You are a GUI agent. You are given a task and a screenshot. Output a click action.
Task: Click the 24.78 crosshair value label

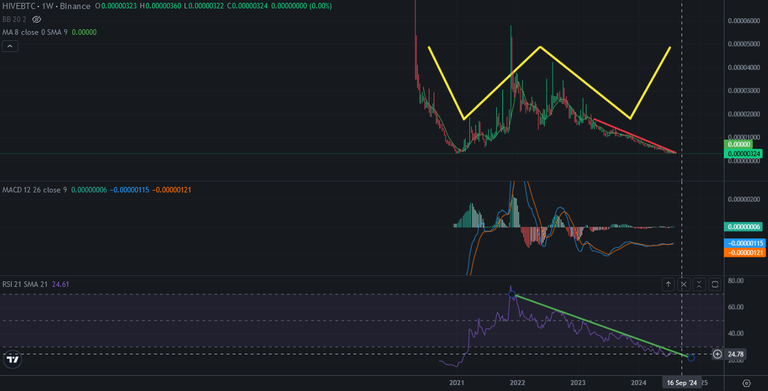[736, 354]
